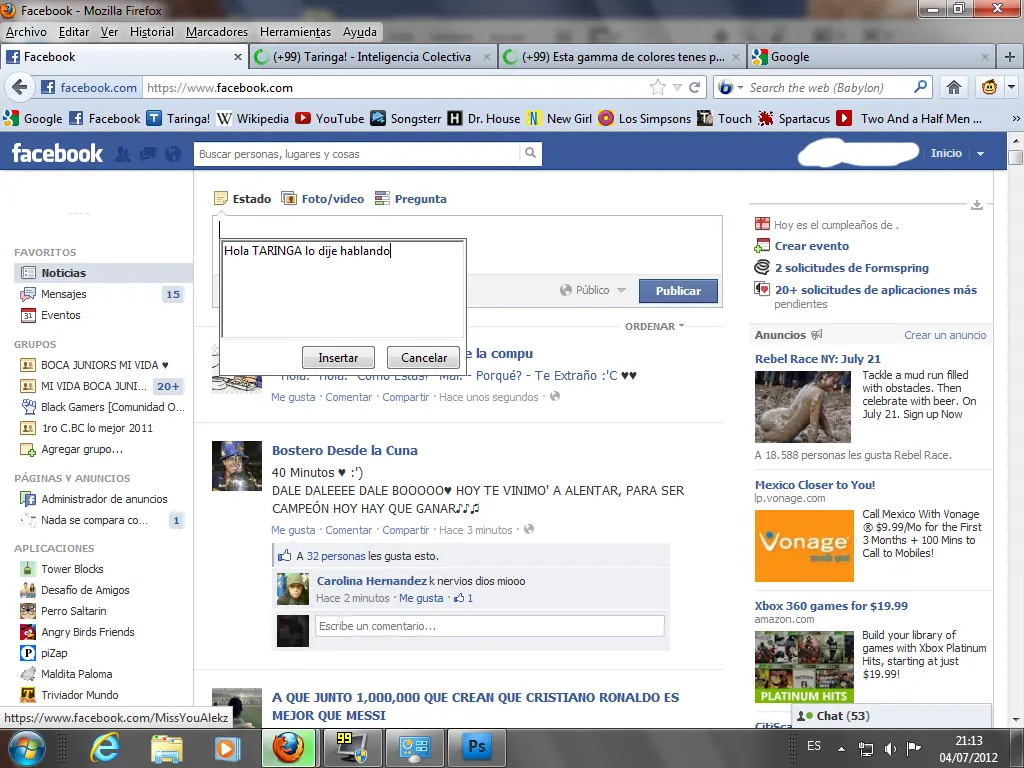
Task: Open Windows Explorer folder on taskbar
Action: coord(167,748)
